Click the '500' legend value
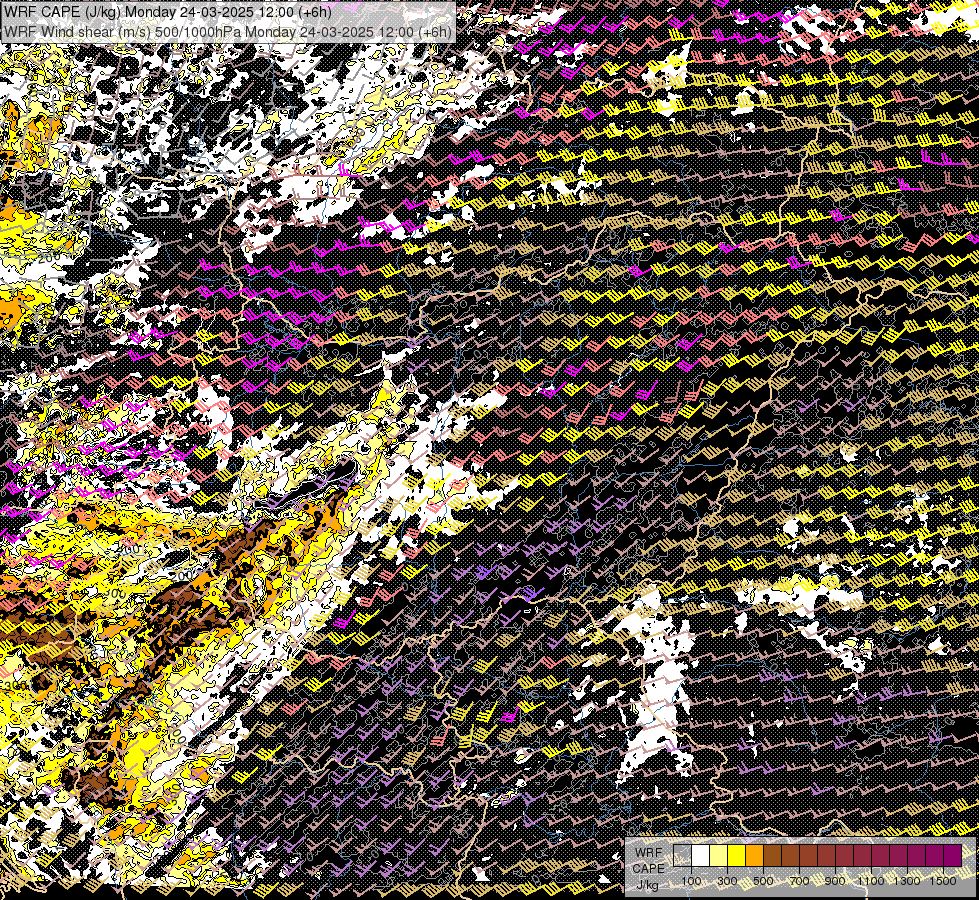979x900 pixels. [763, 881]
